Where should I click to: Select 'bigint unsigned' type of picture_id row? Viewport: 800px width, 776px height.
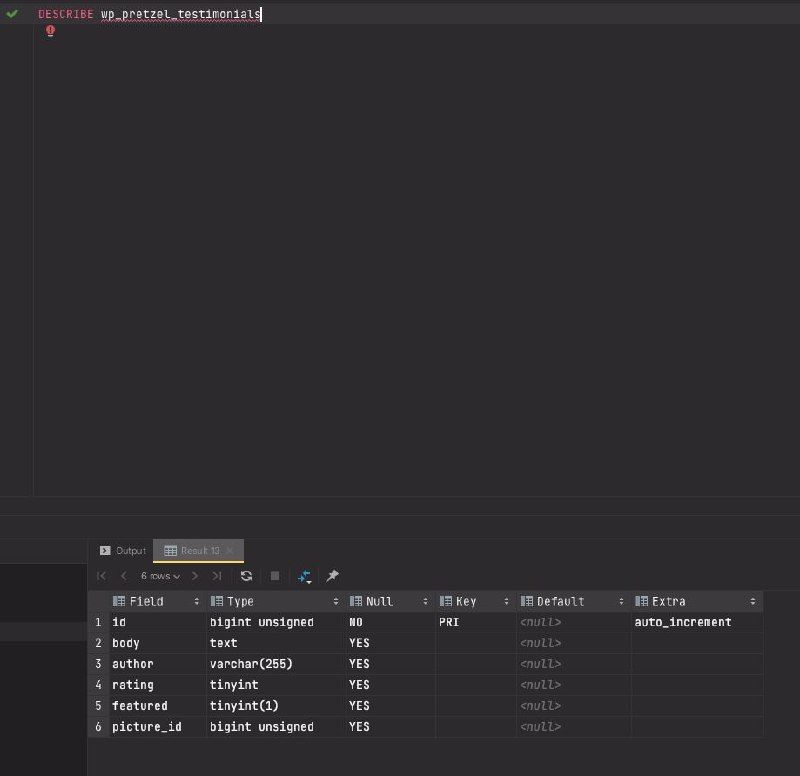point(276,727)
